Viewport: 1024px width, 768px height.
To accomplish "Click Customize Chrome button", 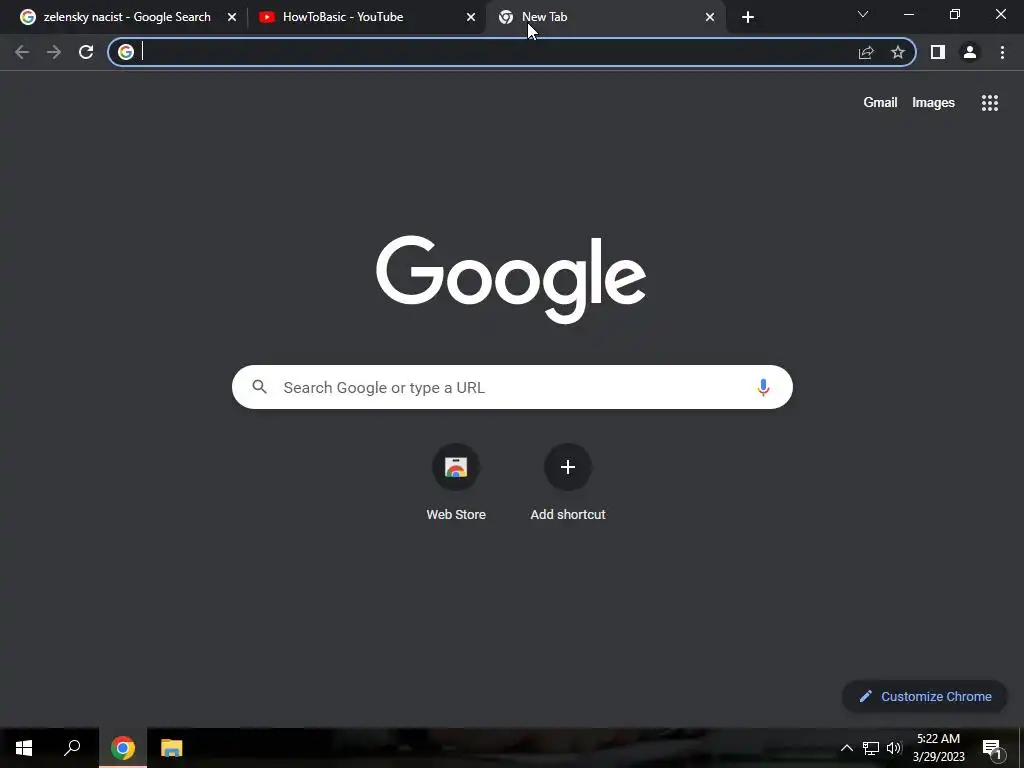I will click(x=925, y=696).
